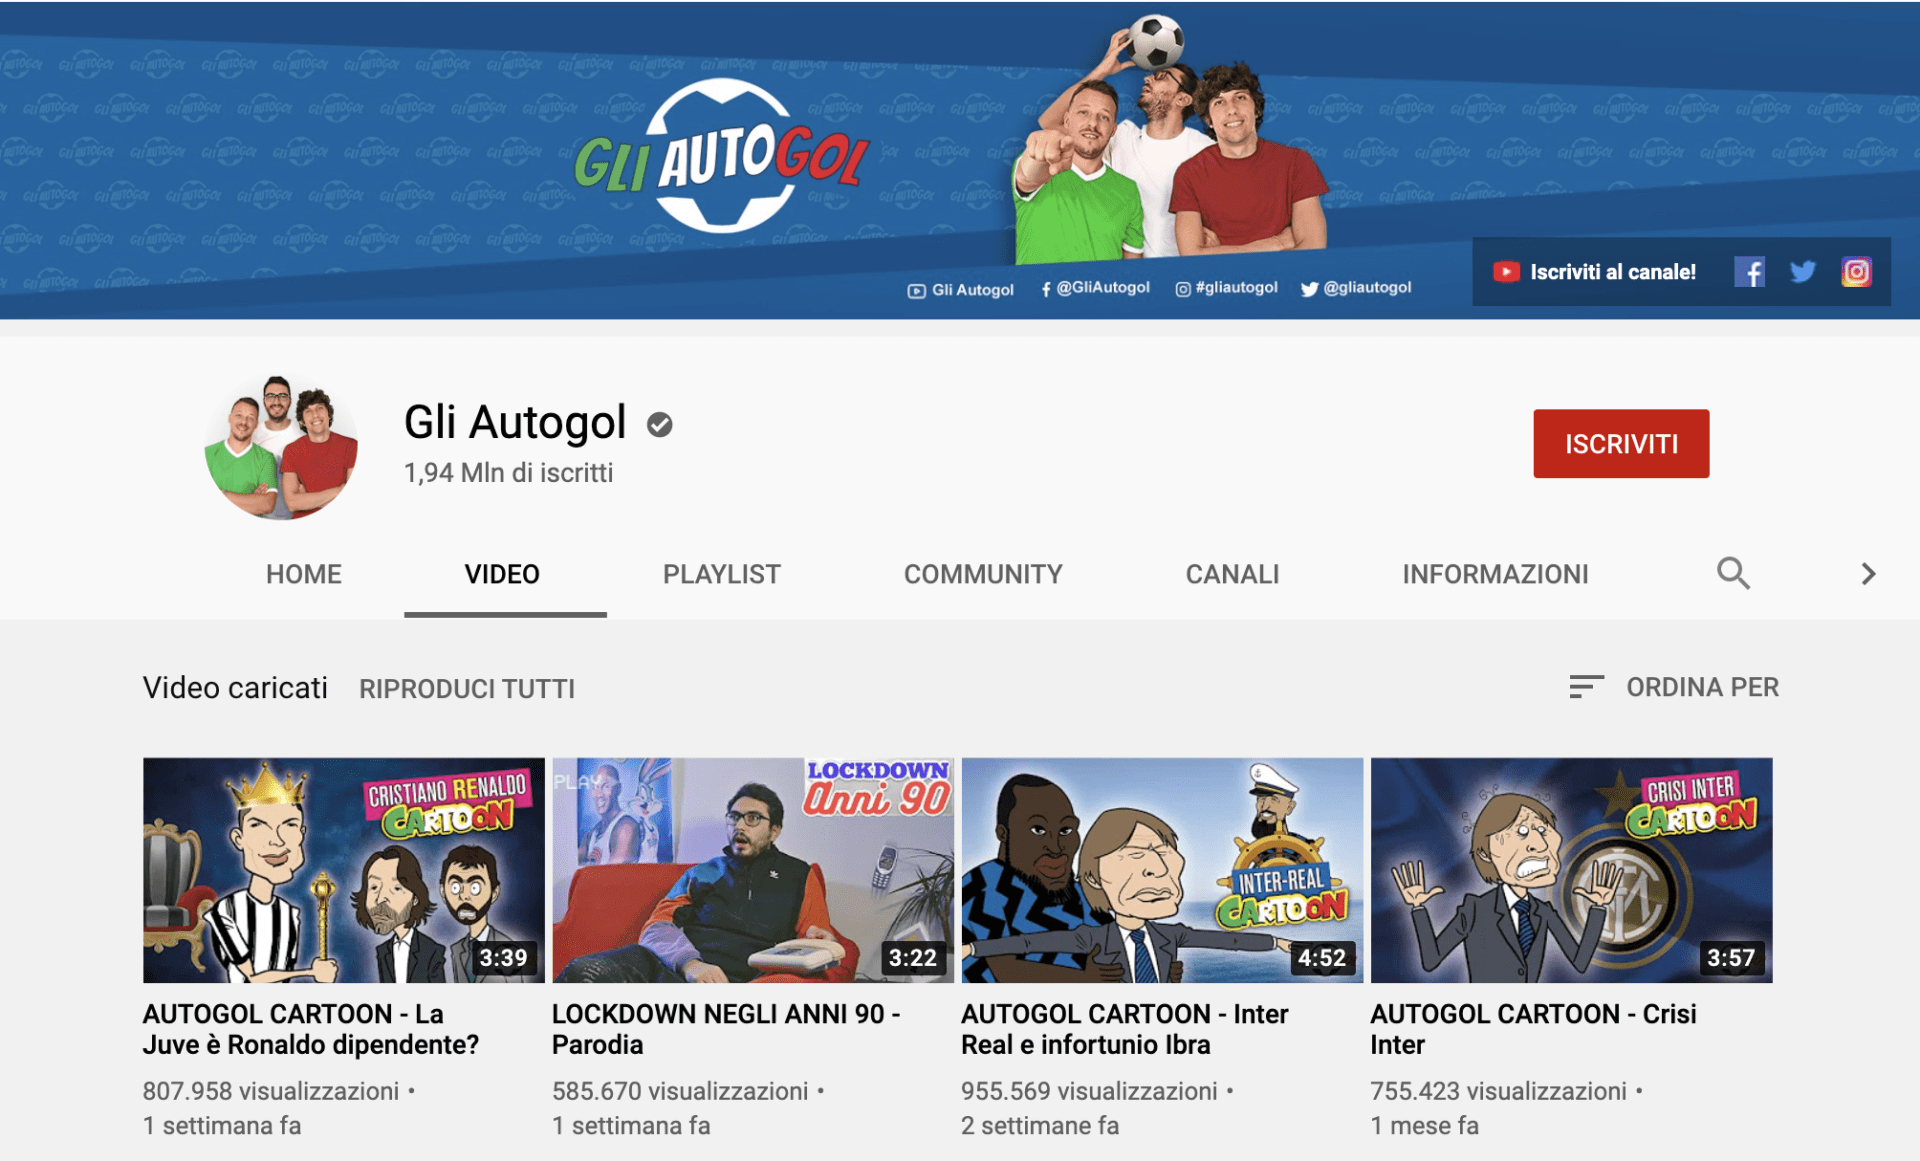Select the VIDEO tab
Viewport: 1920px width, 1161px height.
(x=502, y=574)
